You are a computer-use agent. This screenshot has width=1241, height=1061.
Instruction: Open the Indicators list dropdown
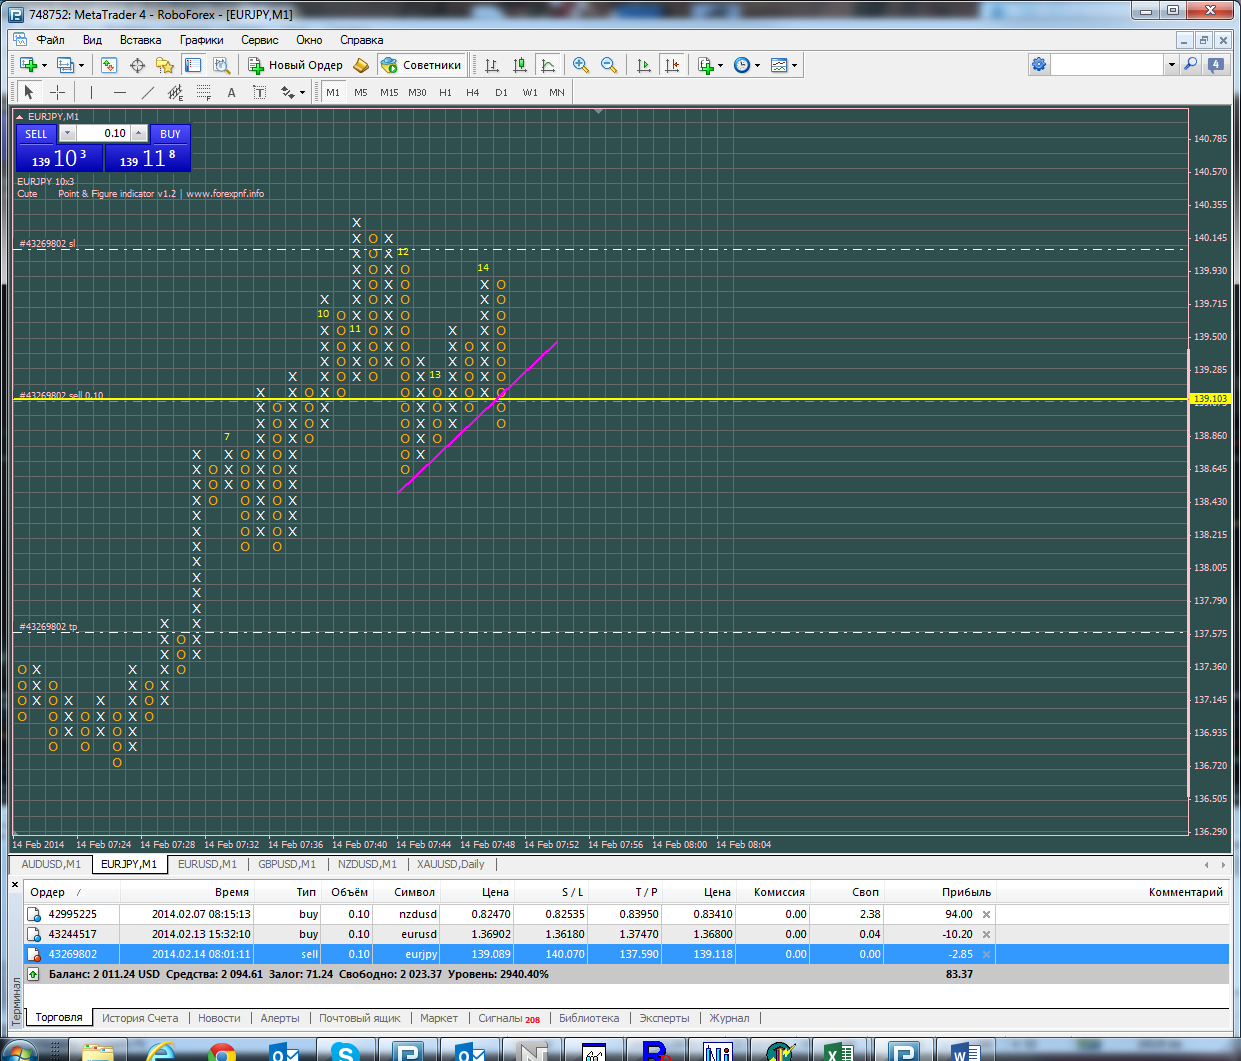pos(710,65)
